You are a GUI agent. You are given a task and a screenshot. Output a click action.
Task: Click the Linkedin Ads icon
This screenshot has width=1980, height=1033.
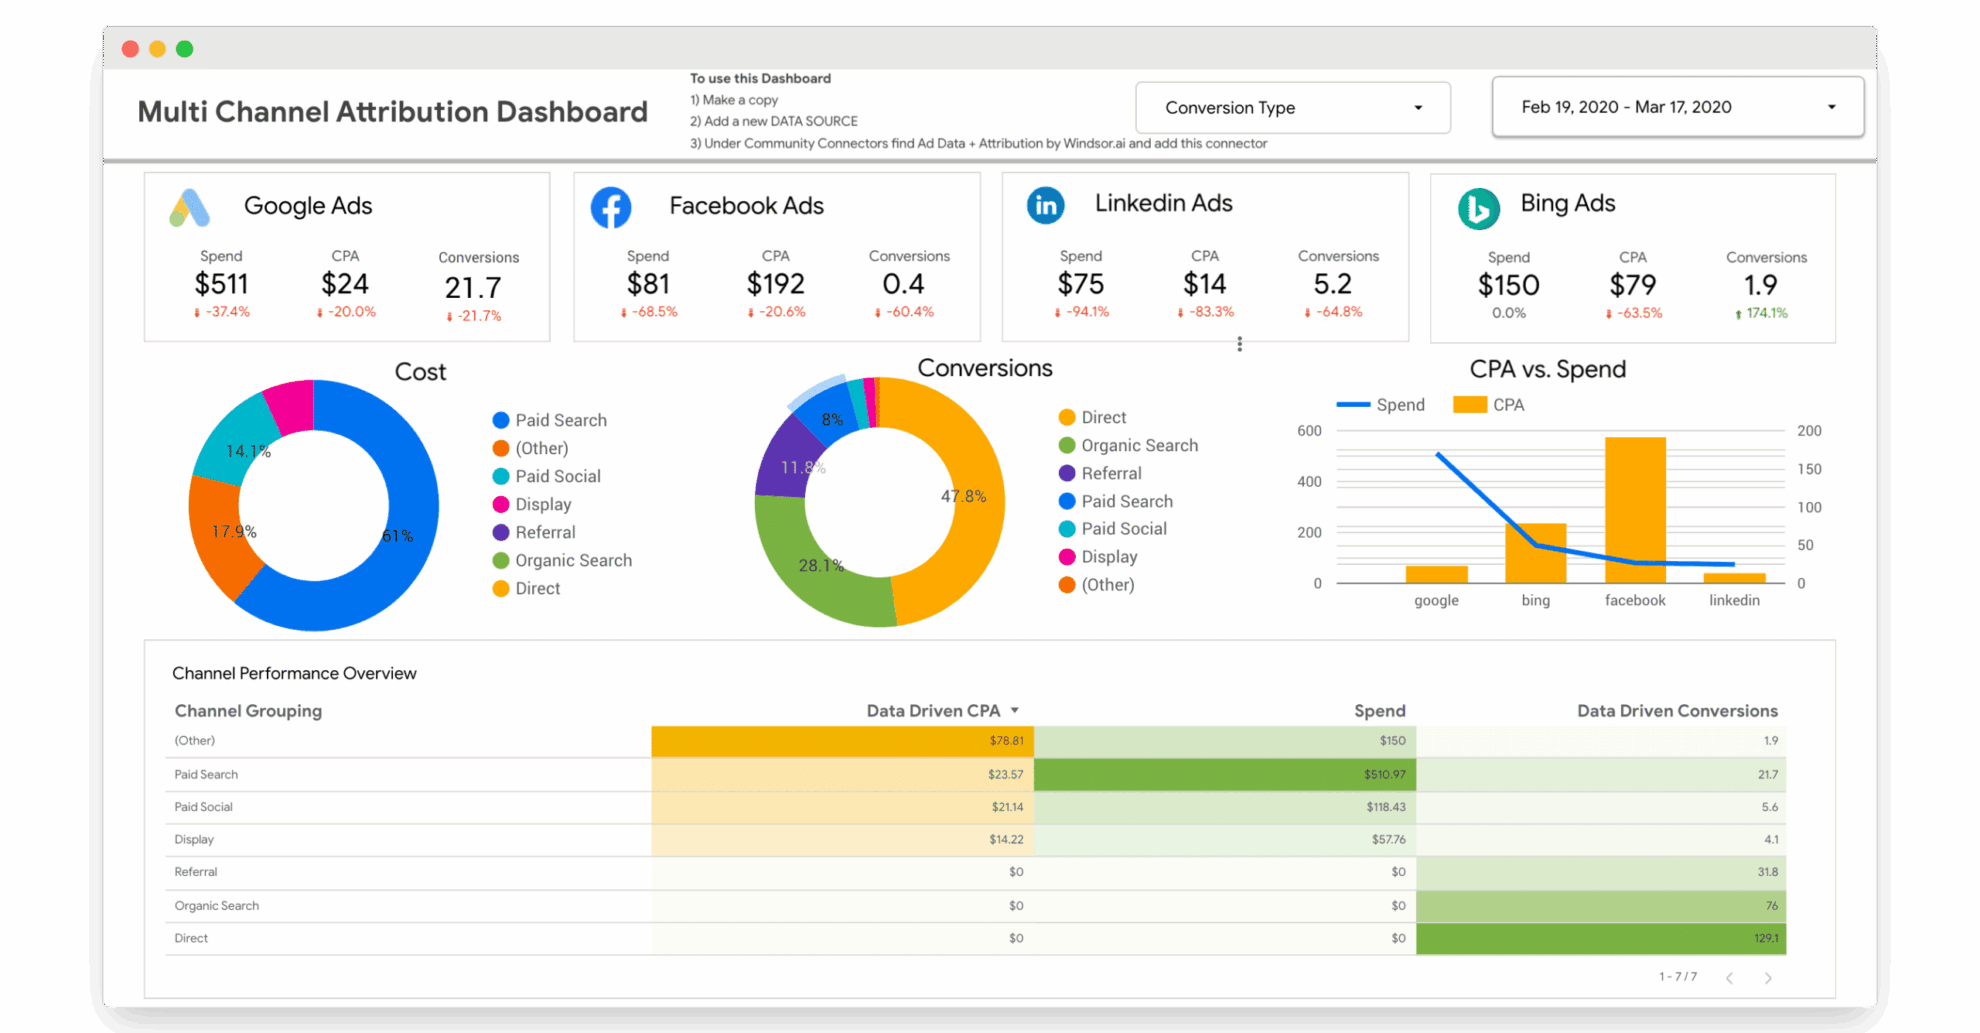1045,204
